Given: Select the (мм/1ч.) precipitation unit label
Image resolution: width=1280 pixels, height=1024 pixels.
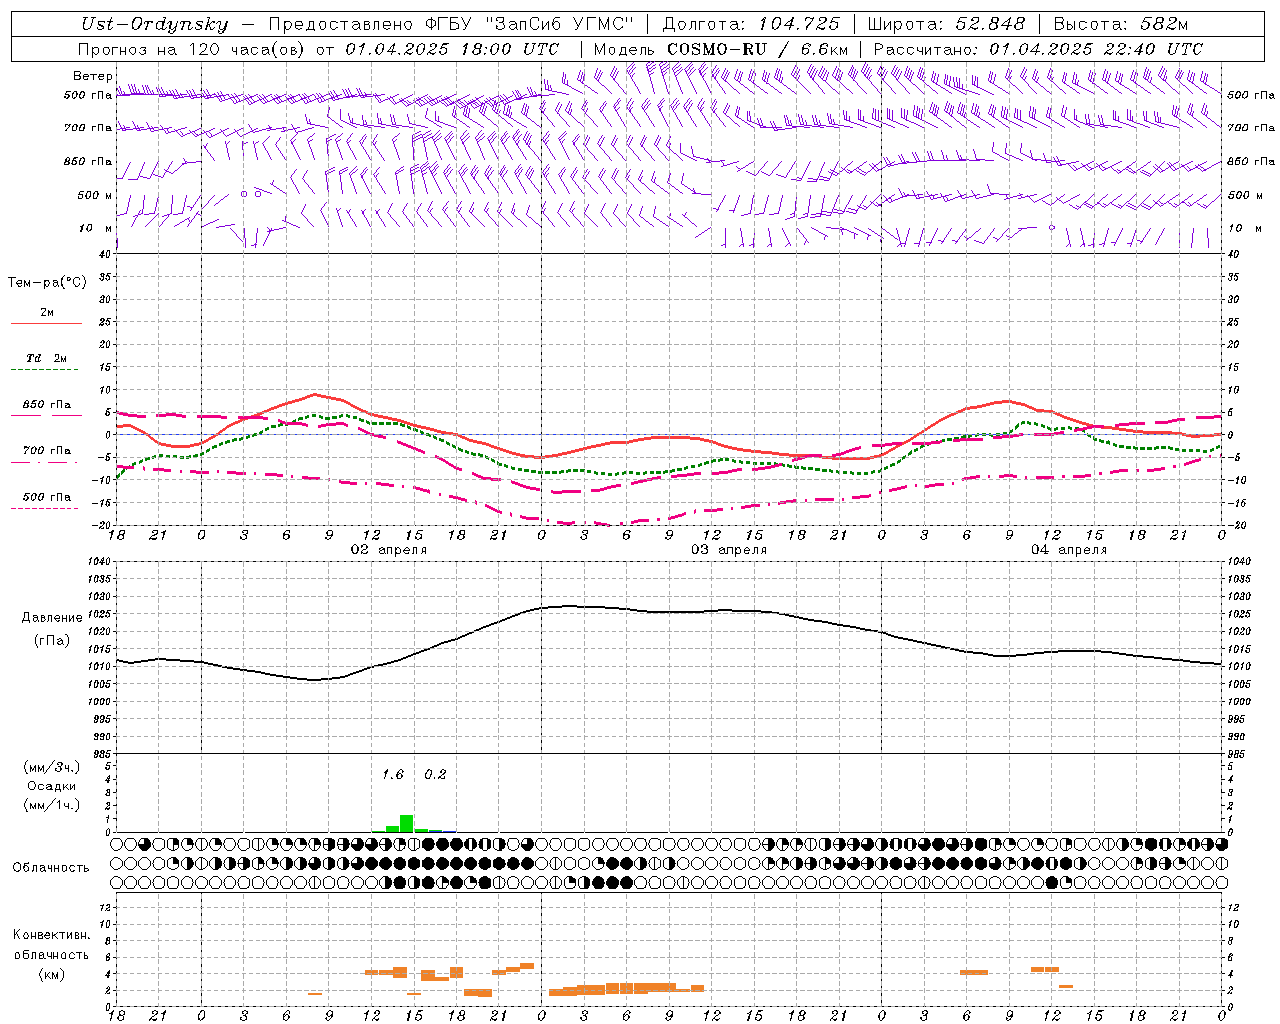Looking at the screenshot, I should (x=52, y=805).
